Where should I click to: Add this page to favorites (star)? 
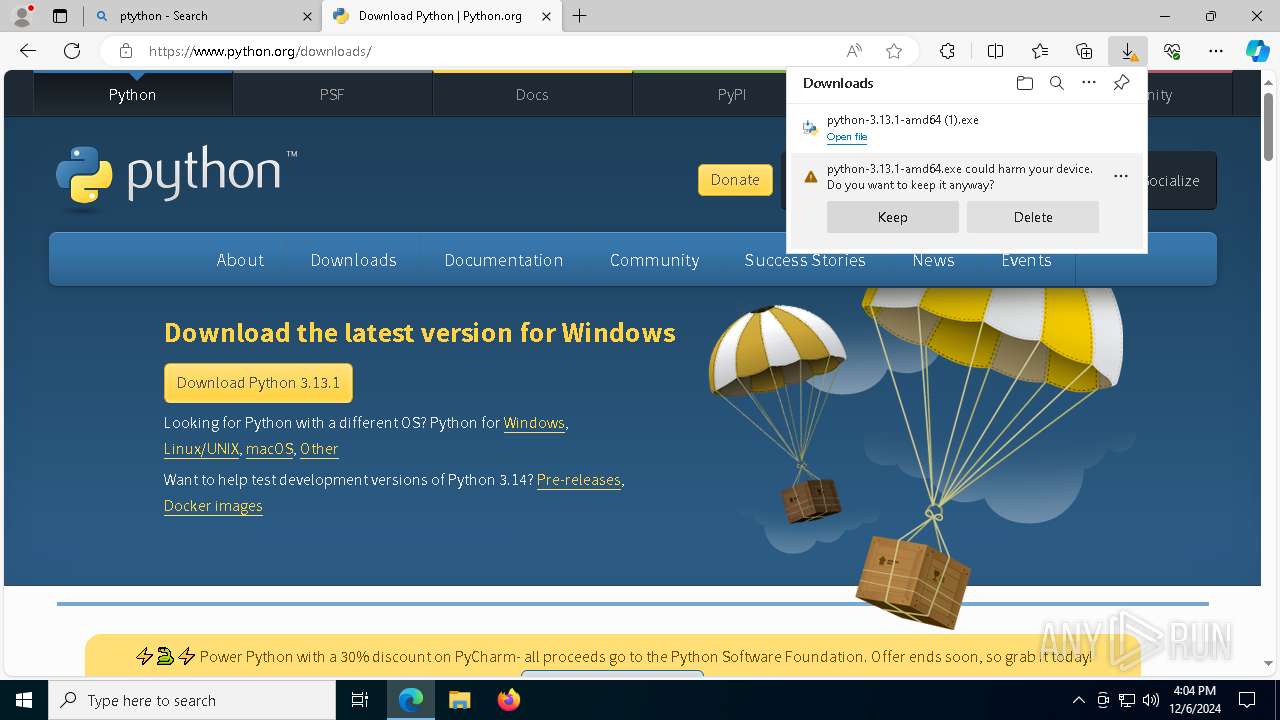[x=894, y=51]
